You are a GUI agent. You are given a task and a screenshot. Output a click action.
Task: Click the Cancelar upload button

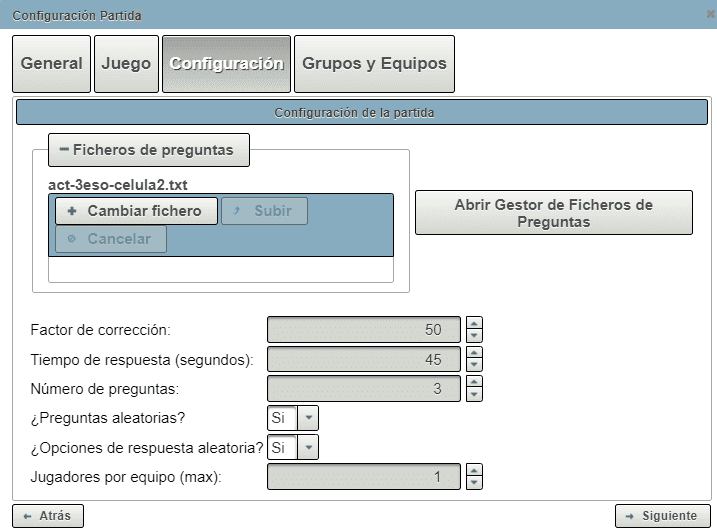pyautogui.click(x=110, y=239)
